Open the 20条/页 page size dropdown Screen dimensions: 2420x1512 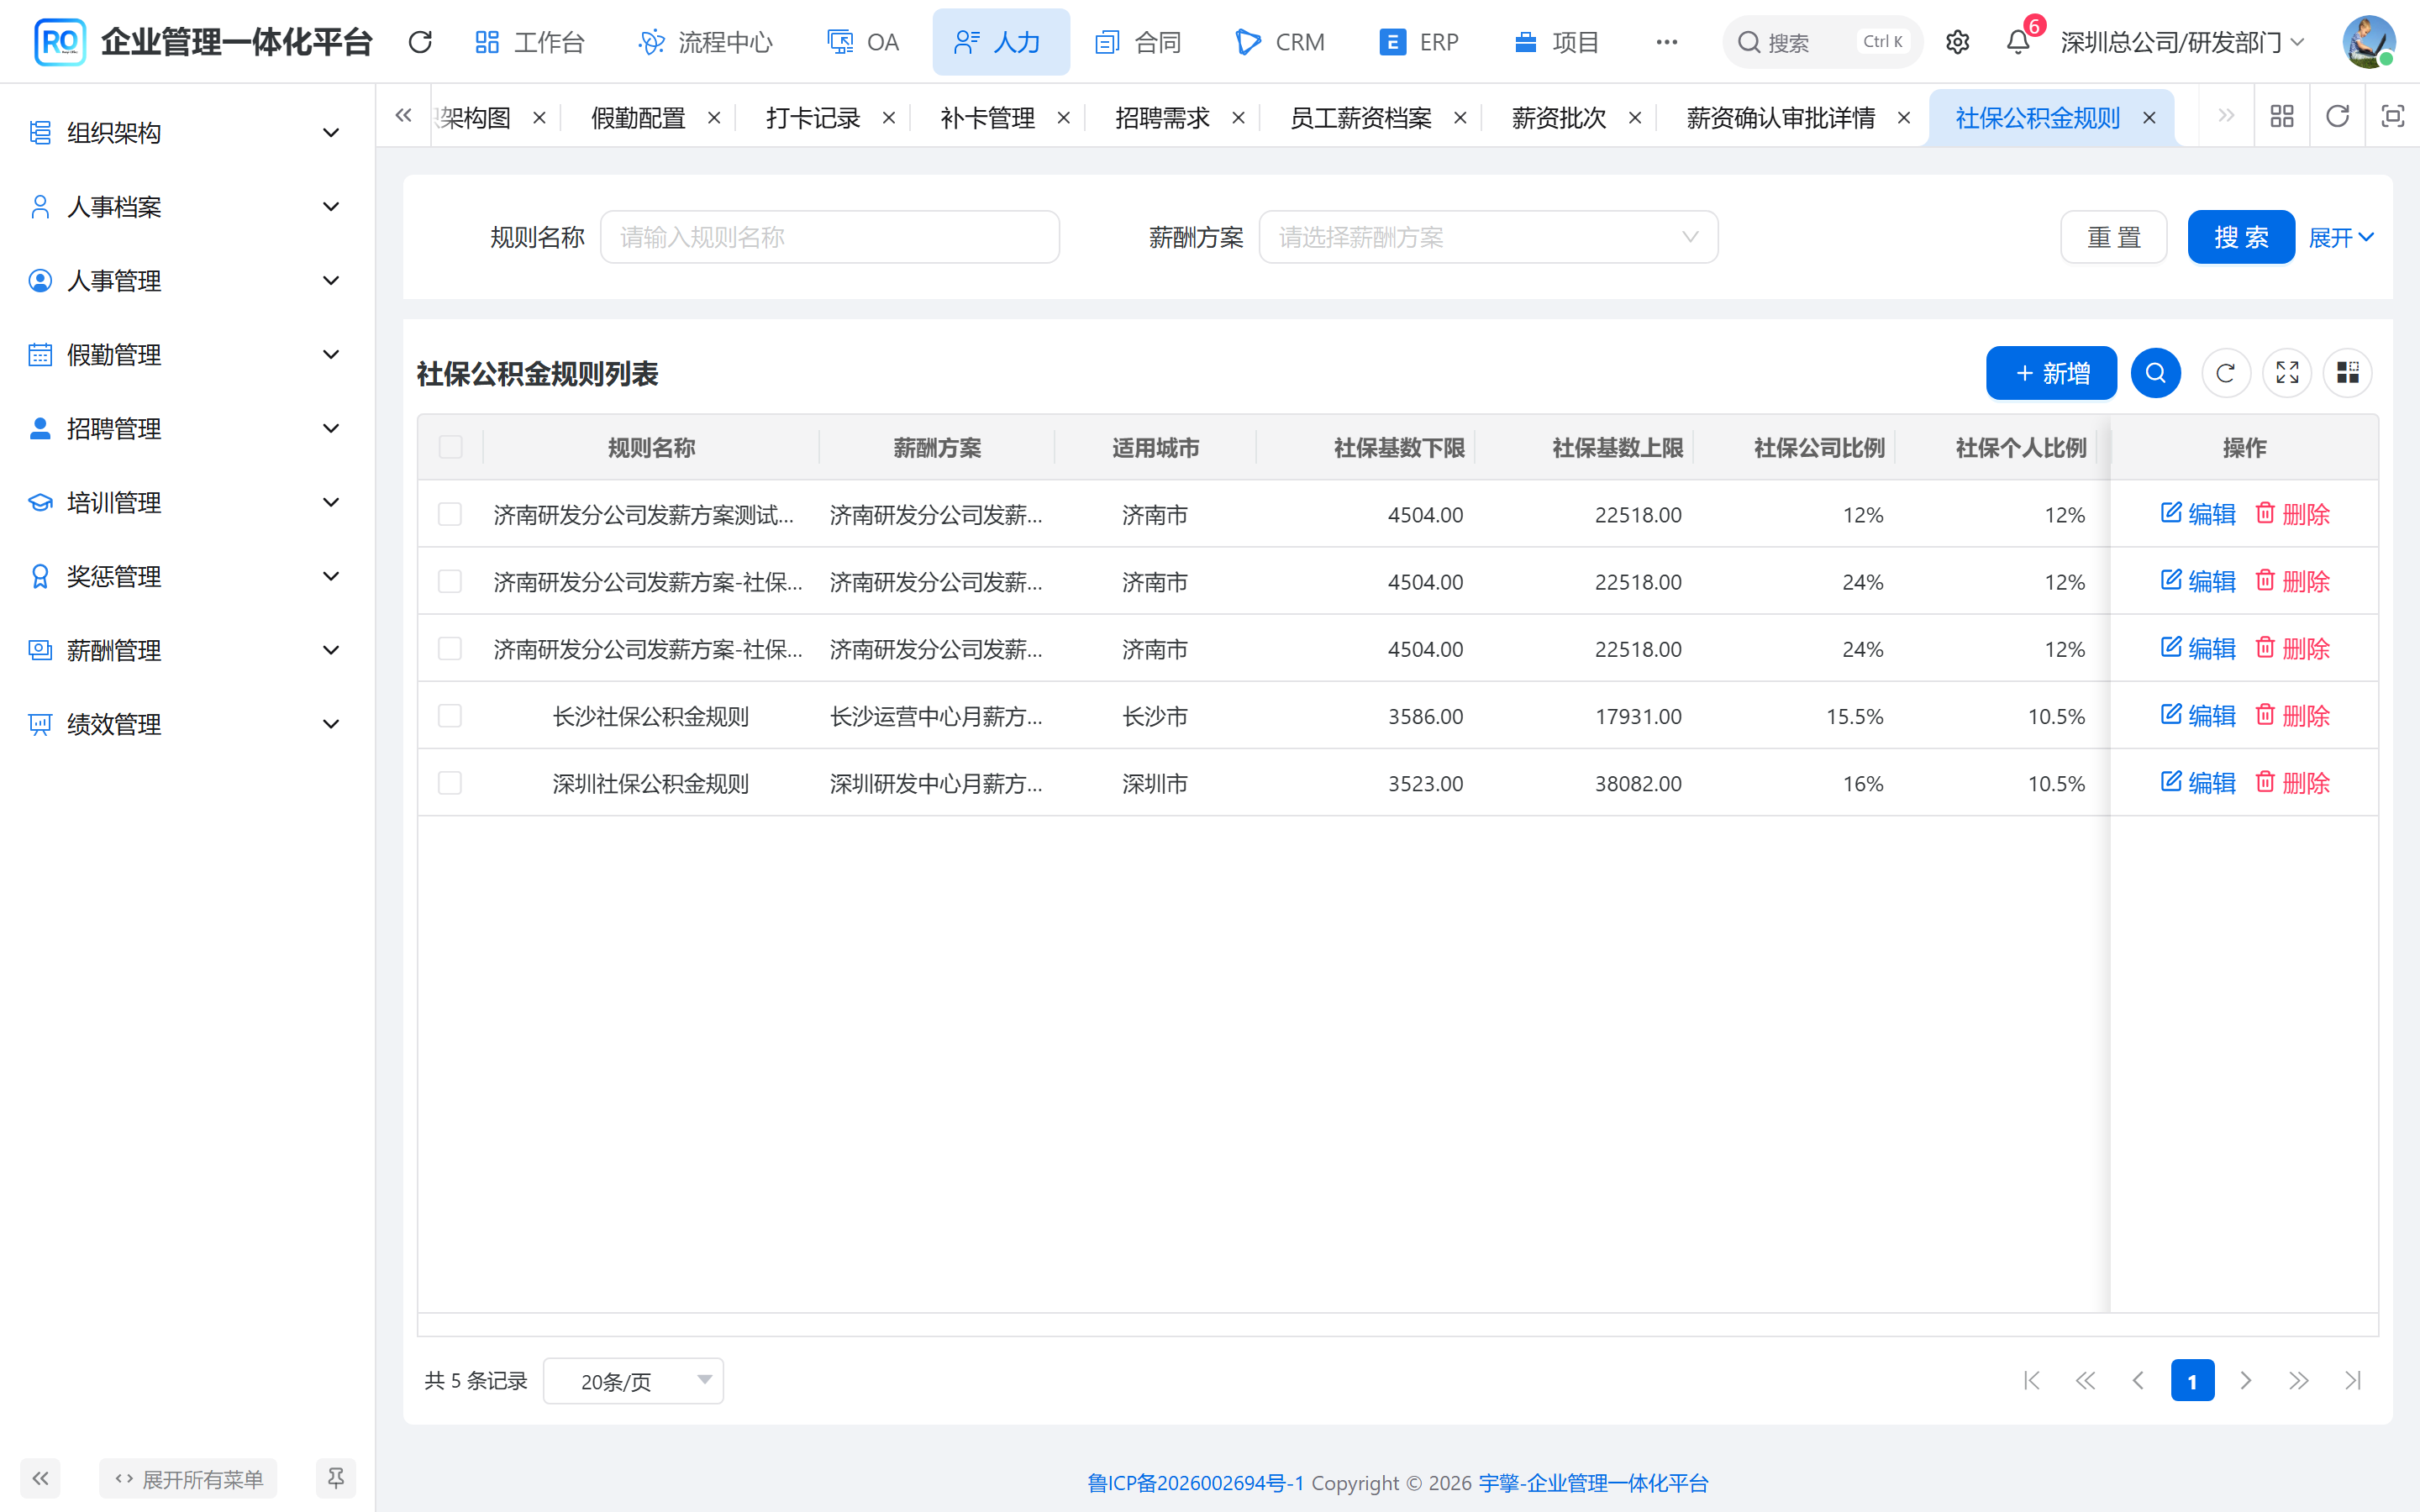(x=633, y=1381)
